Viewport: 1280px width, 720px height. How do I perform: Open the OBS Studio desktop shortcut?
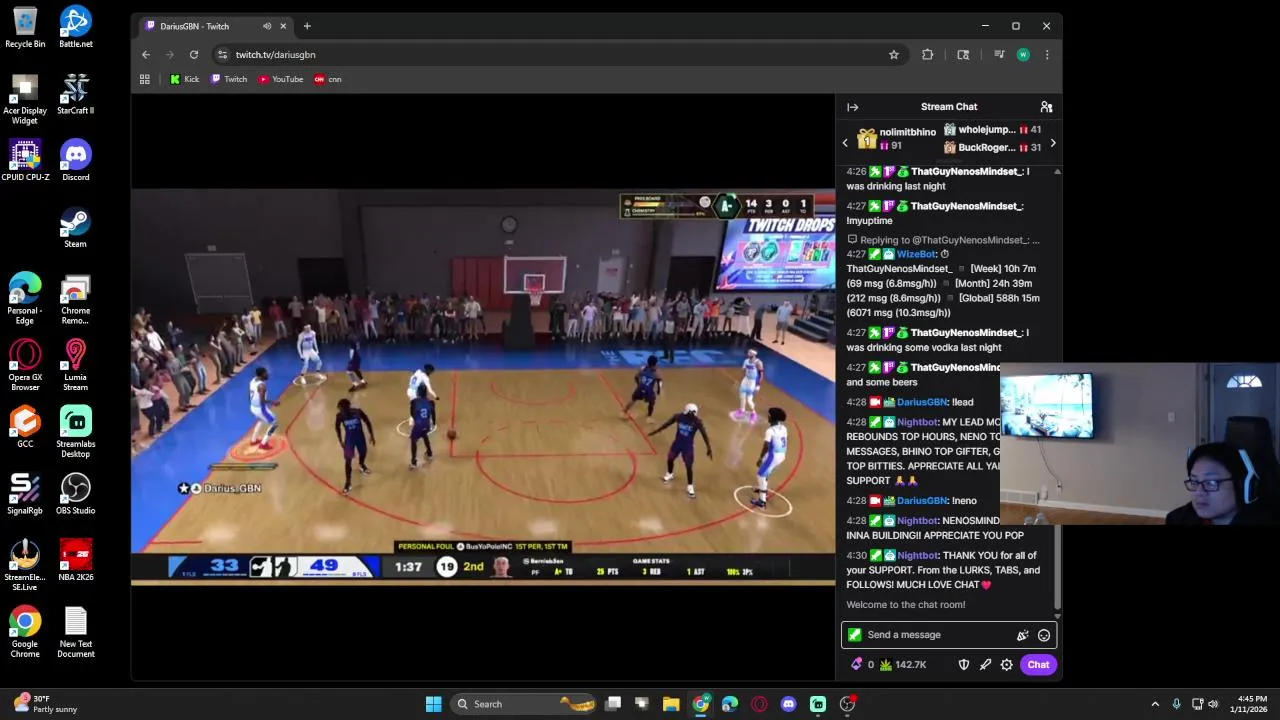coord(76,494)
